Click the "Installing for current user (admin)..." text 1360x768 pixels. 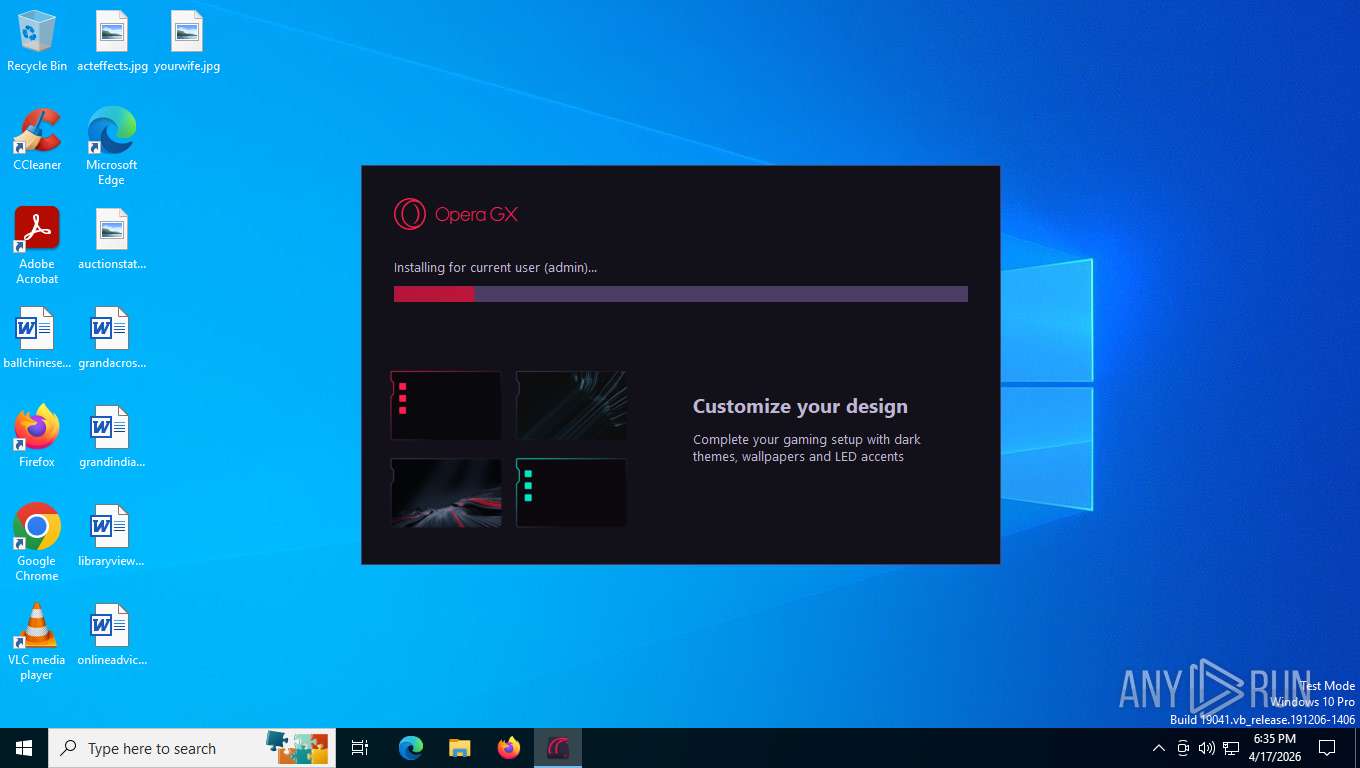point(495,268)
